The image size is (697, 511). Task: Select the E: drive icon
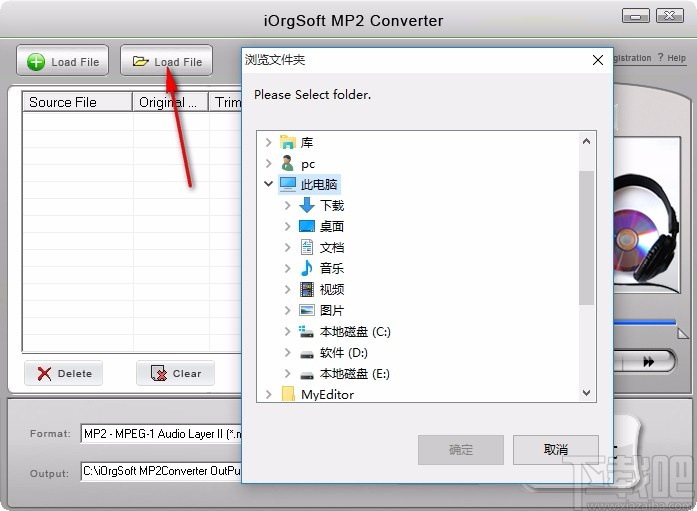coord(307,375)
